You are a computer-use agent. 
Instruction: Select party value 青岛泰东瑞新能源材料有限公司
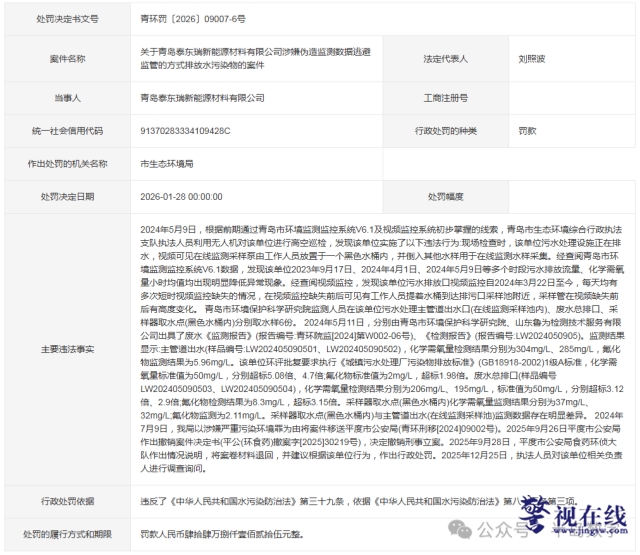[x=202, y=98]
